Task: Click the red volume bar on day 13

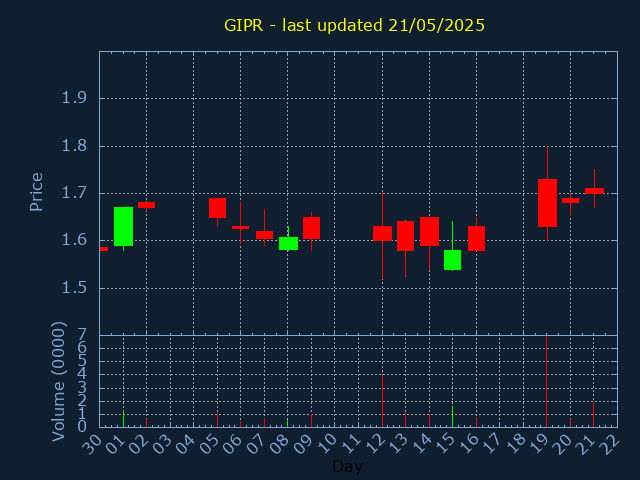Action: 405,420
